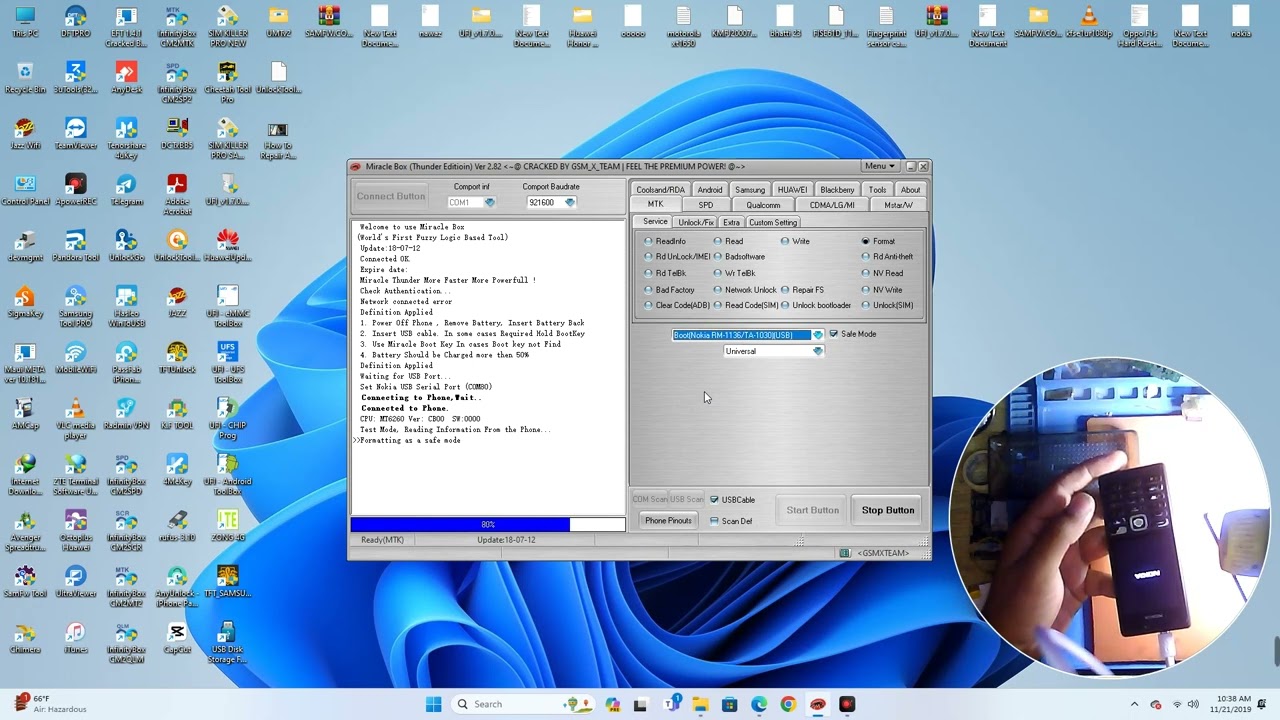Open the 3uTools desktop shortcut
The width and height of the screenshot is (1280, 720).
[x=75, y=78]
